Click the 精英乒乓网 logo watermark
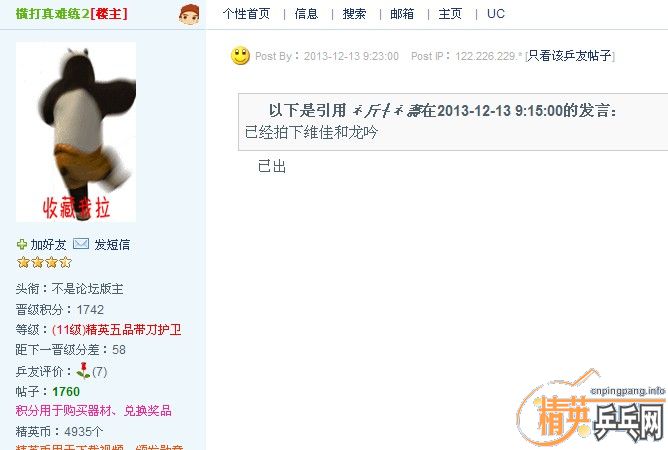 click(591, 407)
